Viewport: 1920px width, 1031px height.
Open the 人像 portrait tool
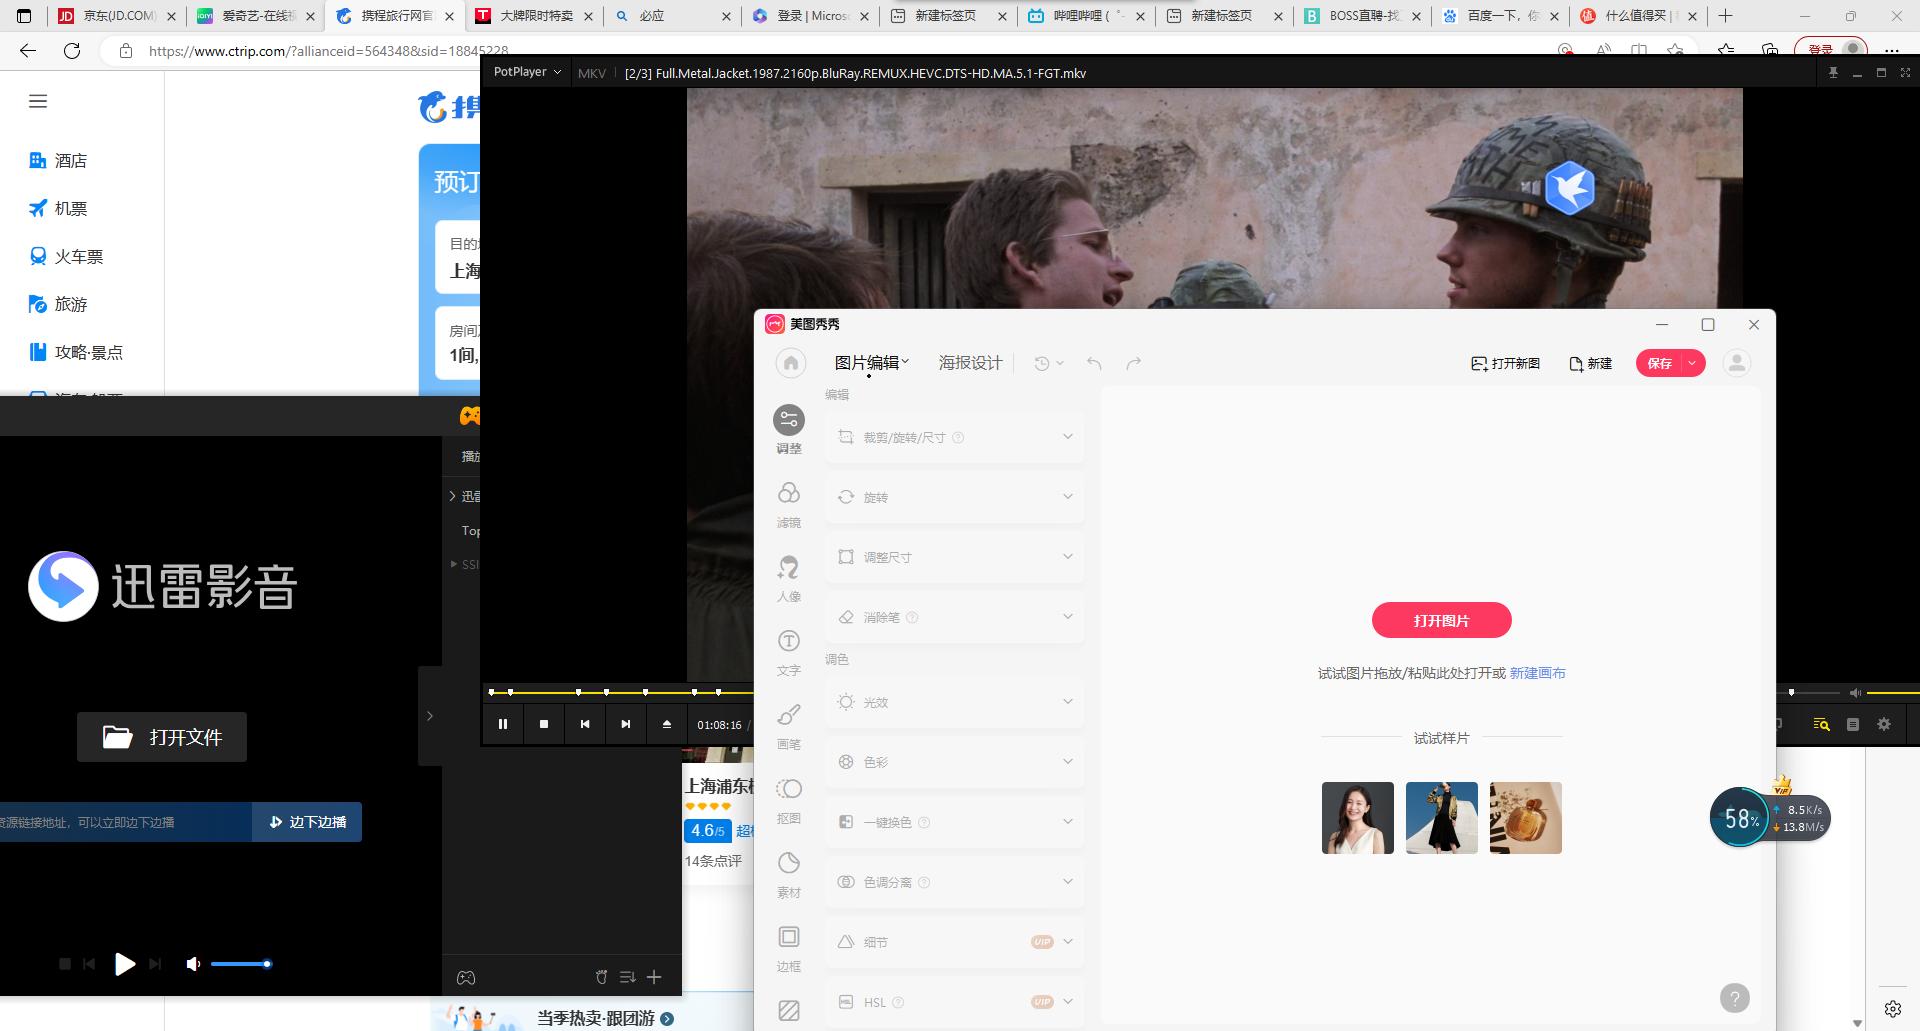[788, 577]
